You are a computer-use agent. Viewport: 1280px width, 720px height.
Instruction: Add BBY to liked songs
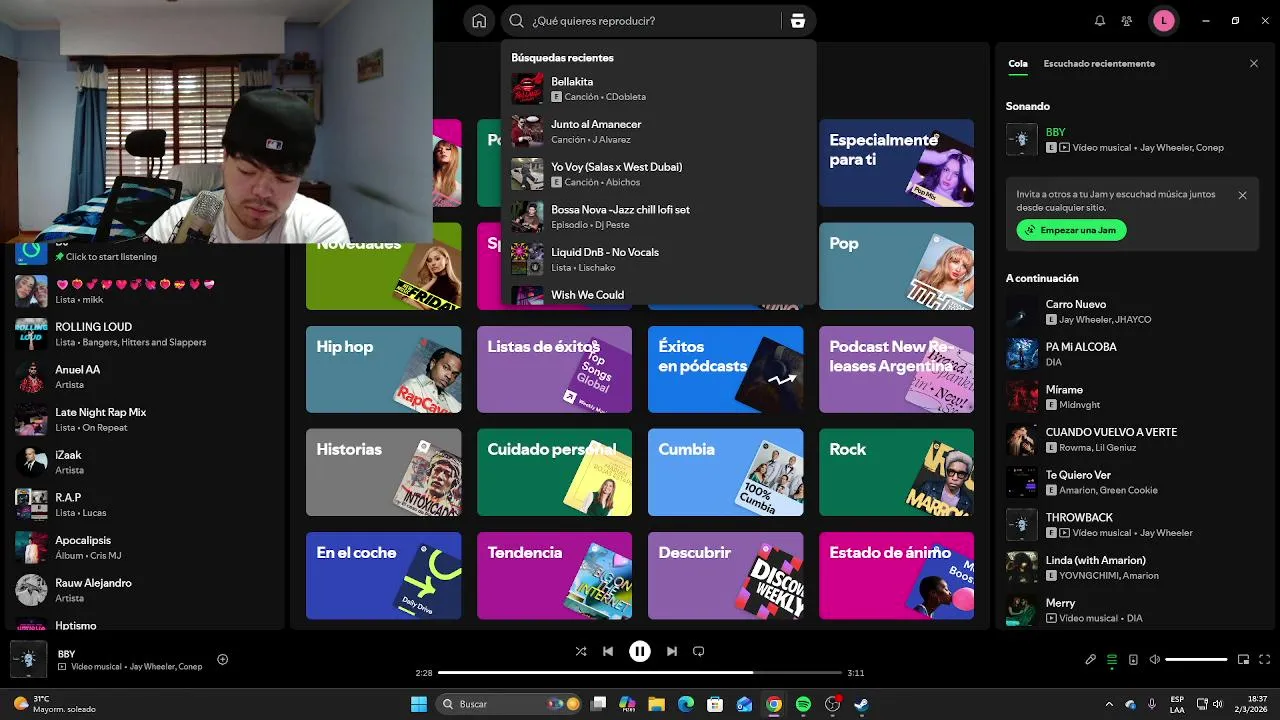click(223, 659)
